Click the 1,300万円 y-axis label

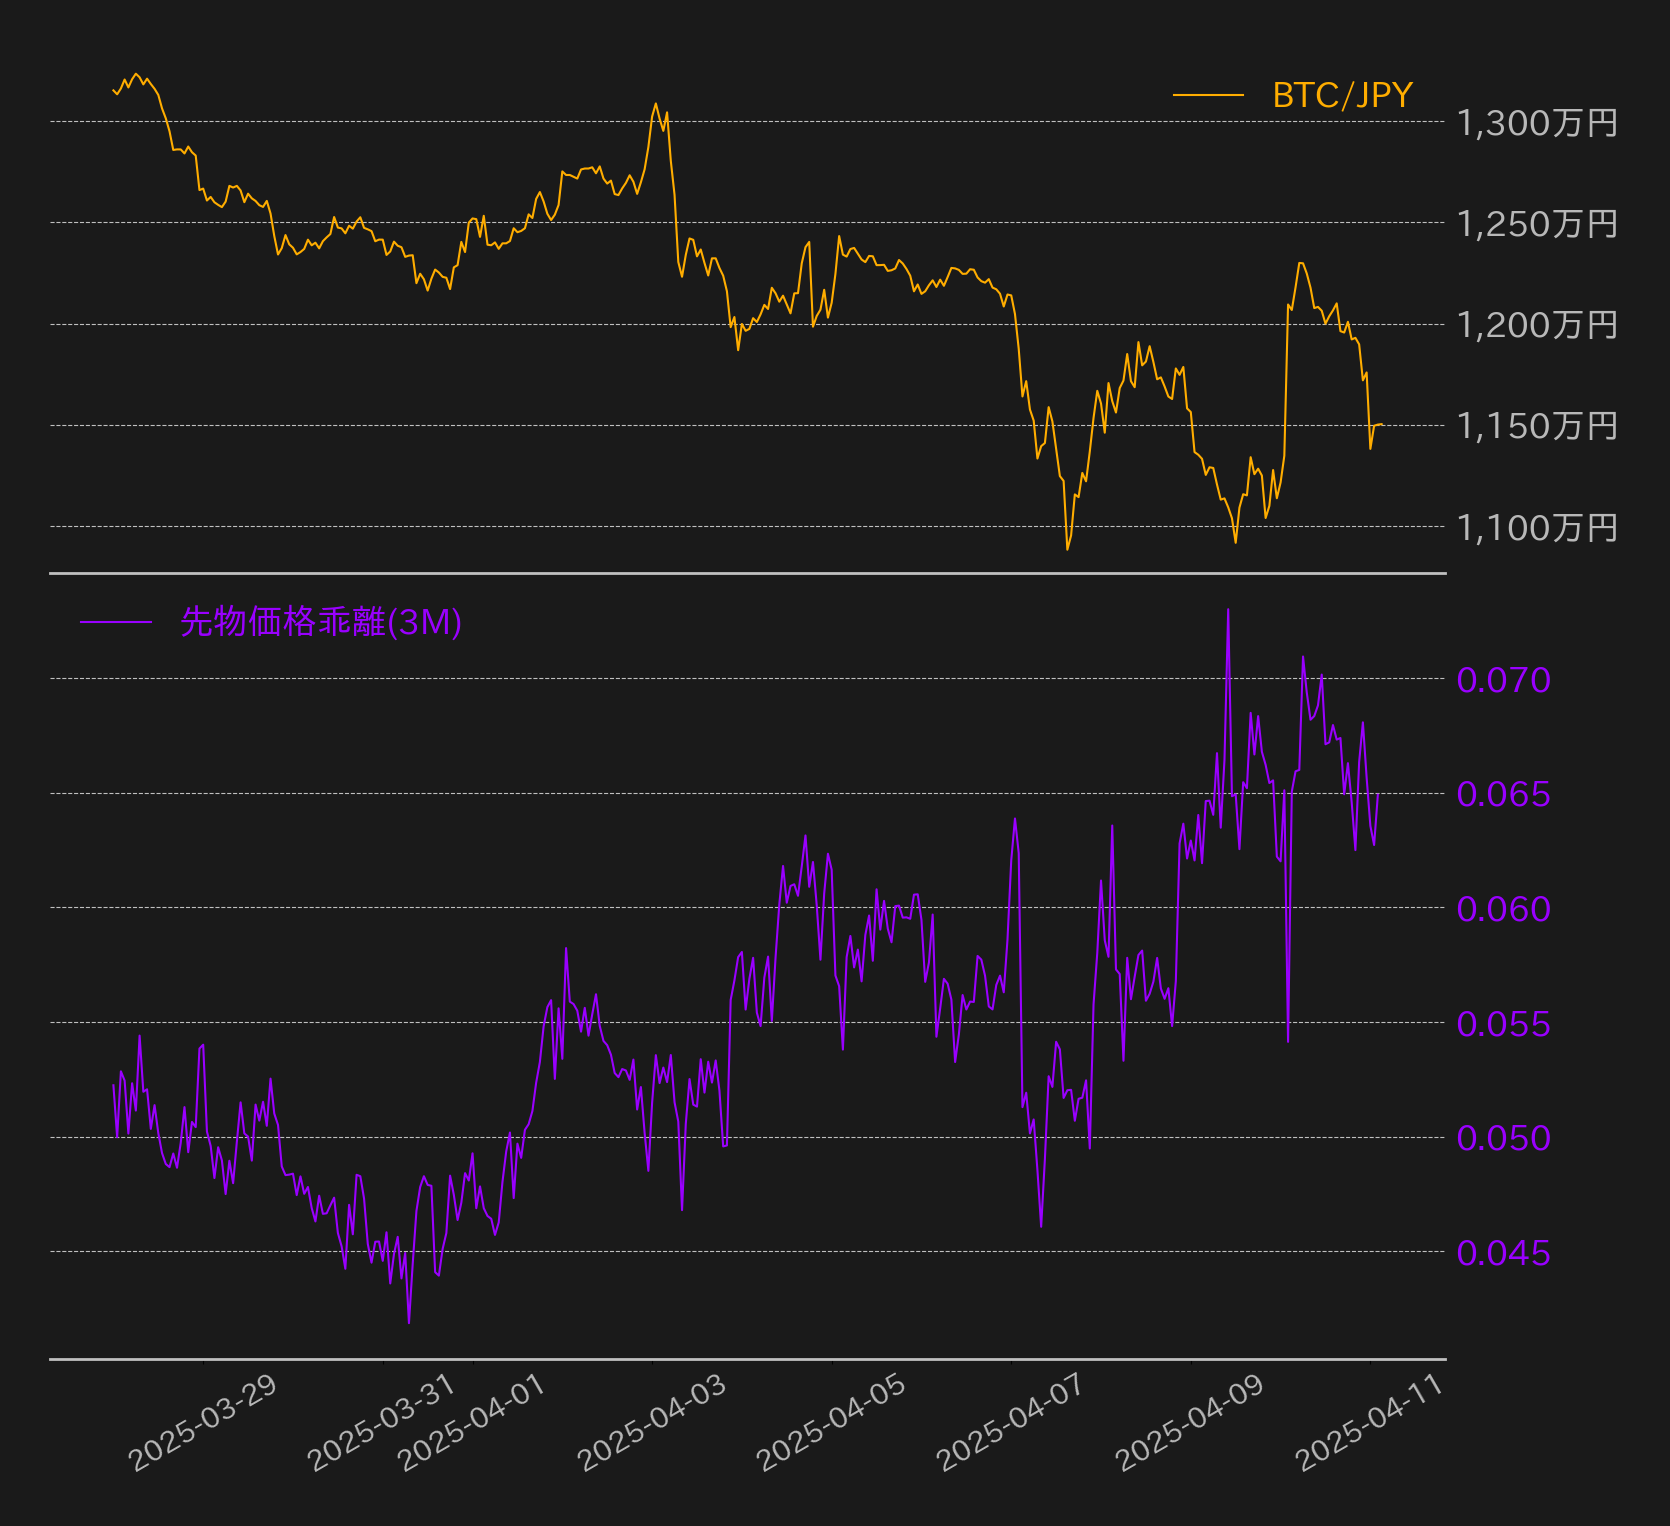tap(1537, 123)
